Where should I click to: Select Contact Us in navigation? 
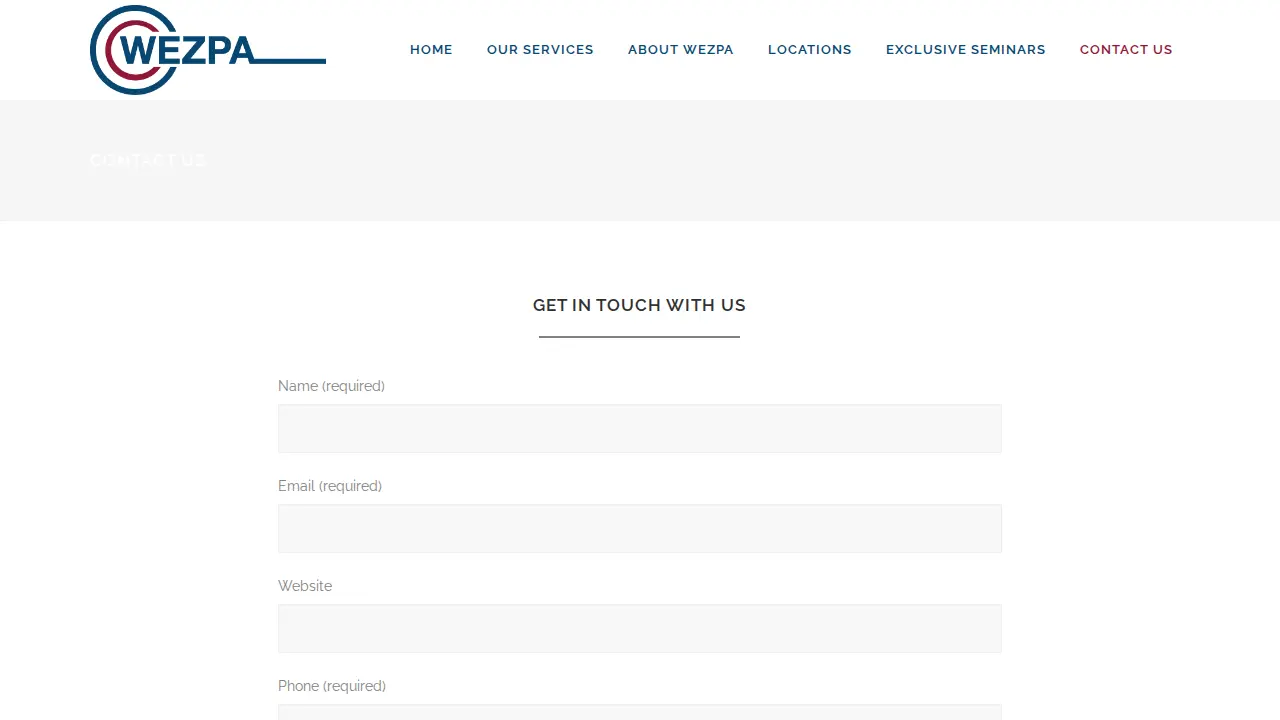click(x=1126, y=50)
